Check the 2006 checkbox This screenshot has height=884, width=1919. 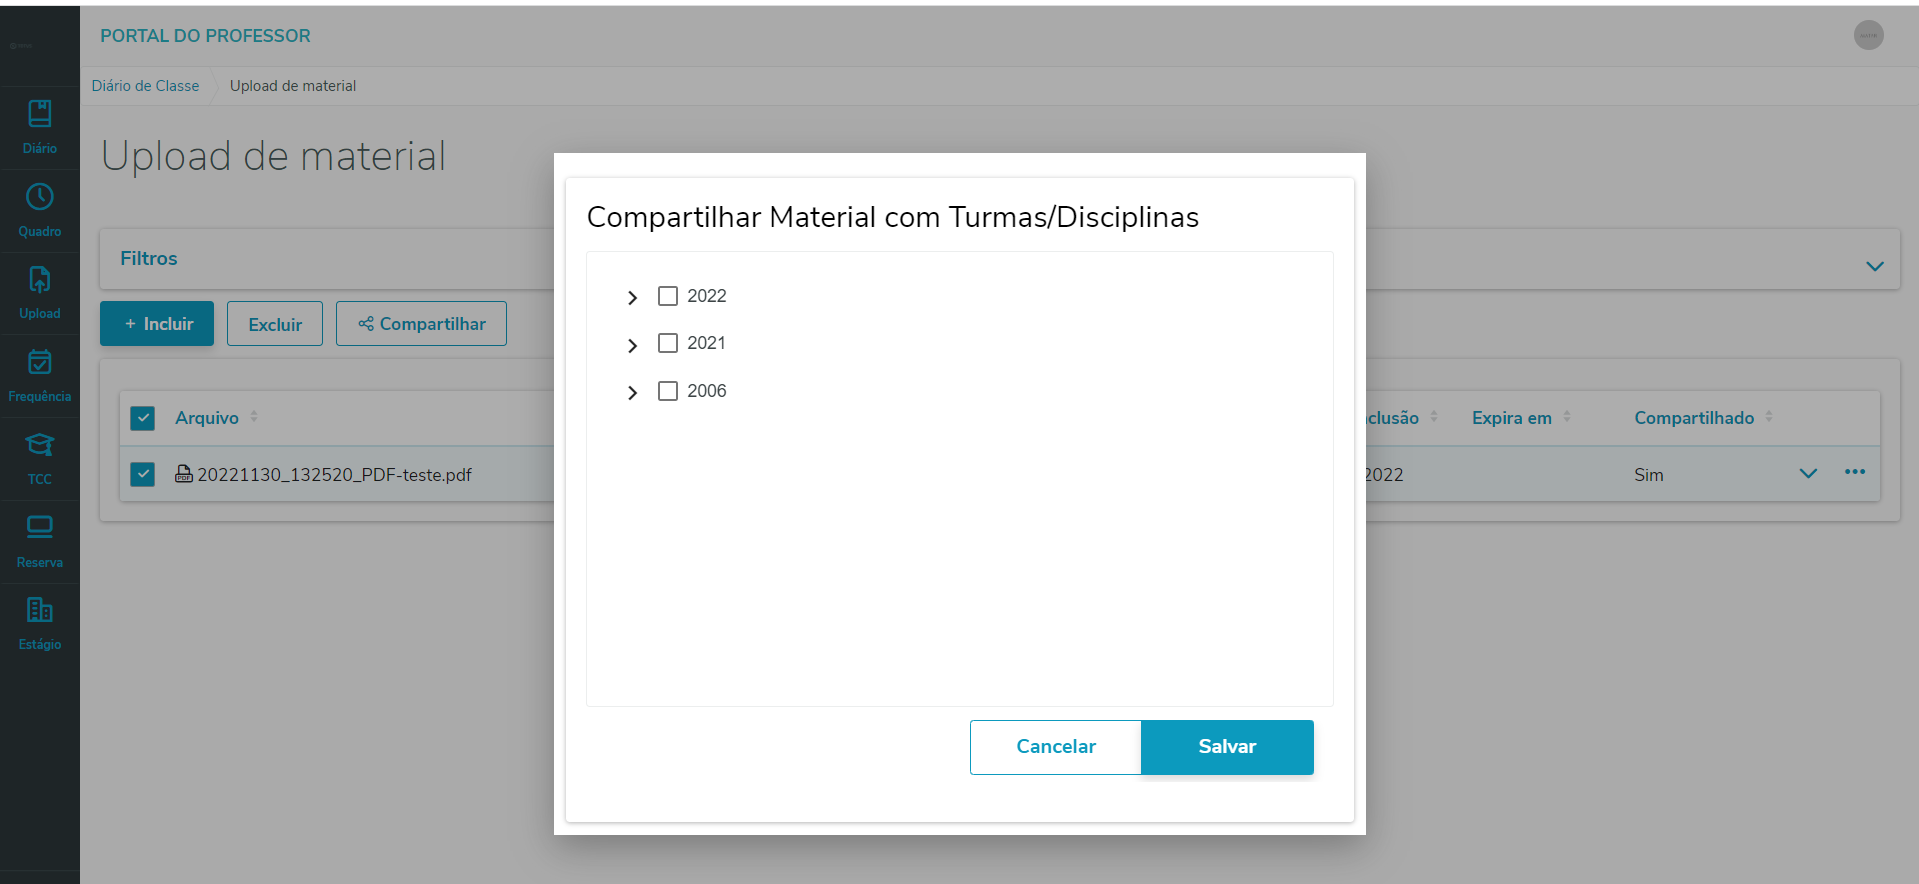click(668, 391)
